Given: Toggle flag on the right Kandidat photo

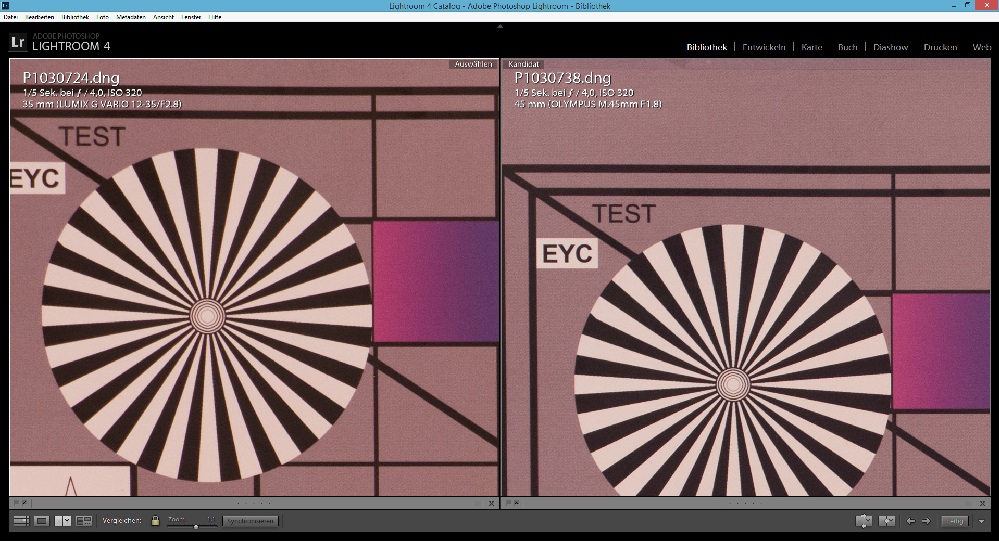Looking at the screenshot, I should click(508, 503).
